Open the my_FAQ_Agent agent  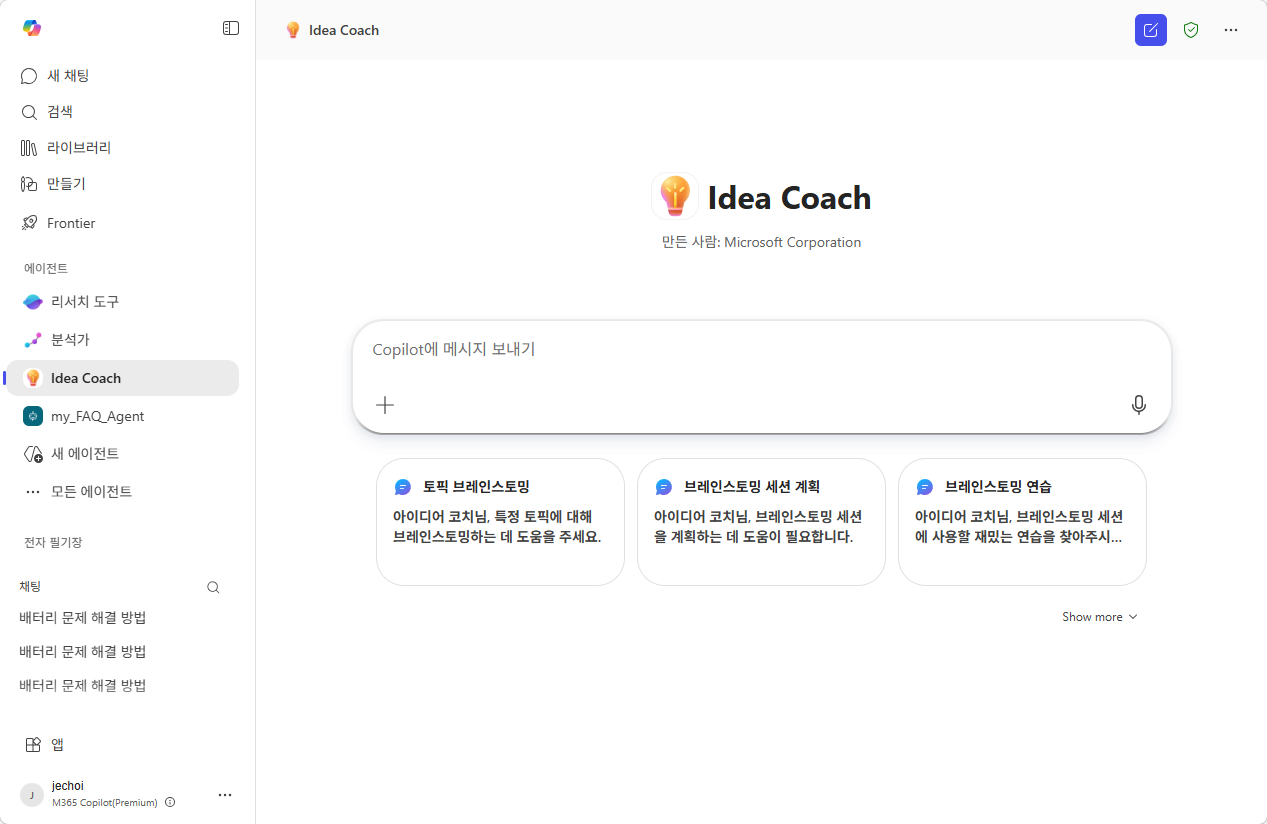(123, 416)
